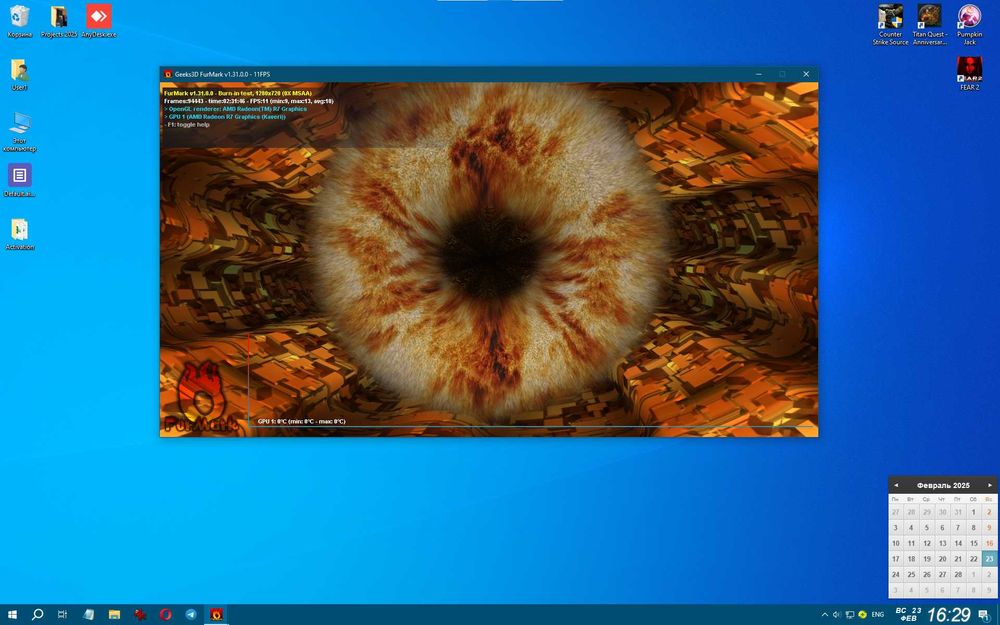Screen dimensions: 1000x625
Task: Select date 18 in the calendar
Action: tap(911, 559)
